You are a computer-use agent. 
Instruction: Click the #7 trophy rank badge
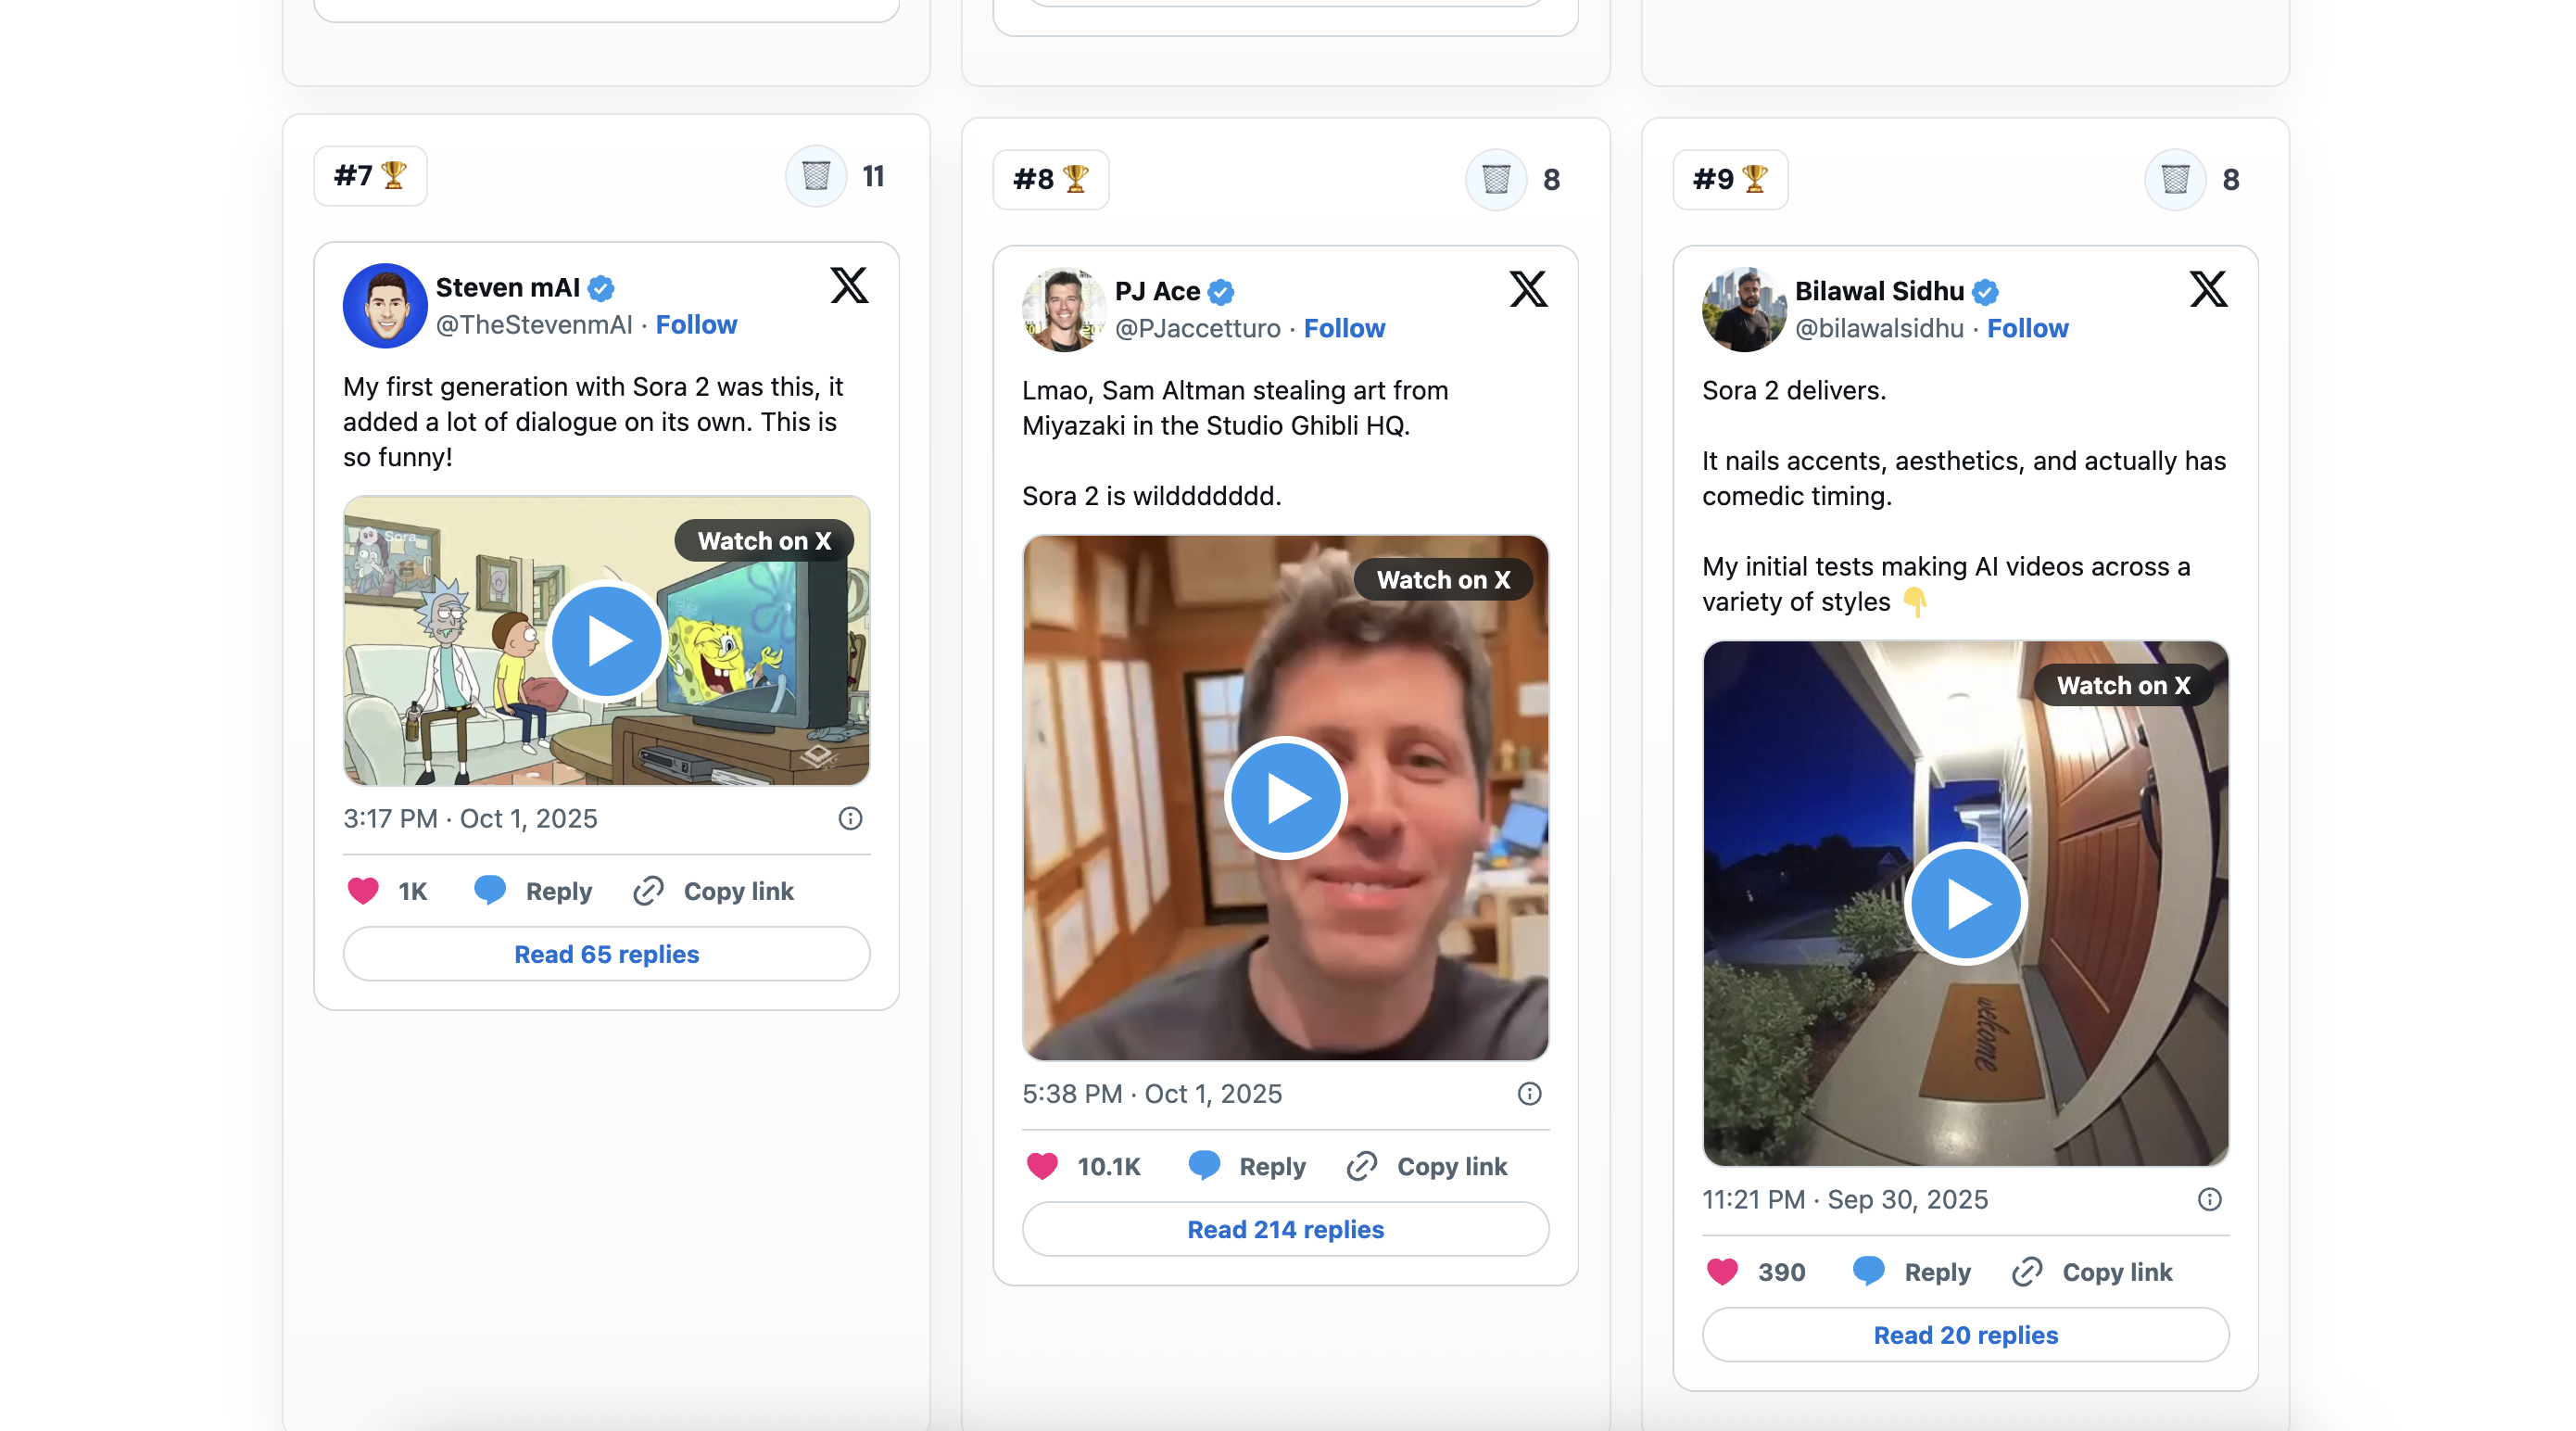(370, 176)
